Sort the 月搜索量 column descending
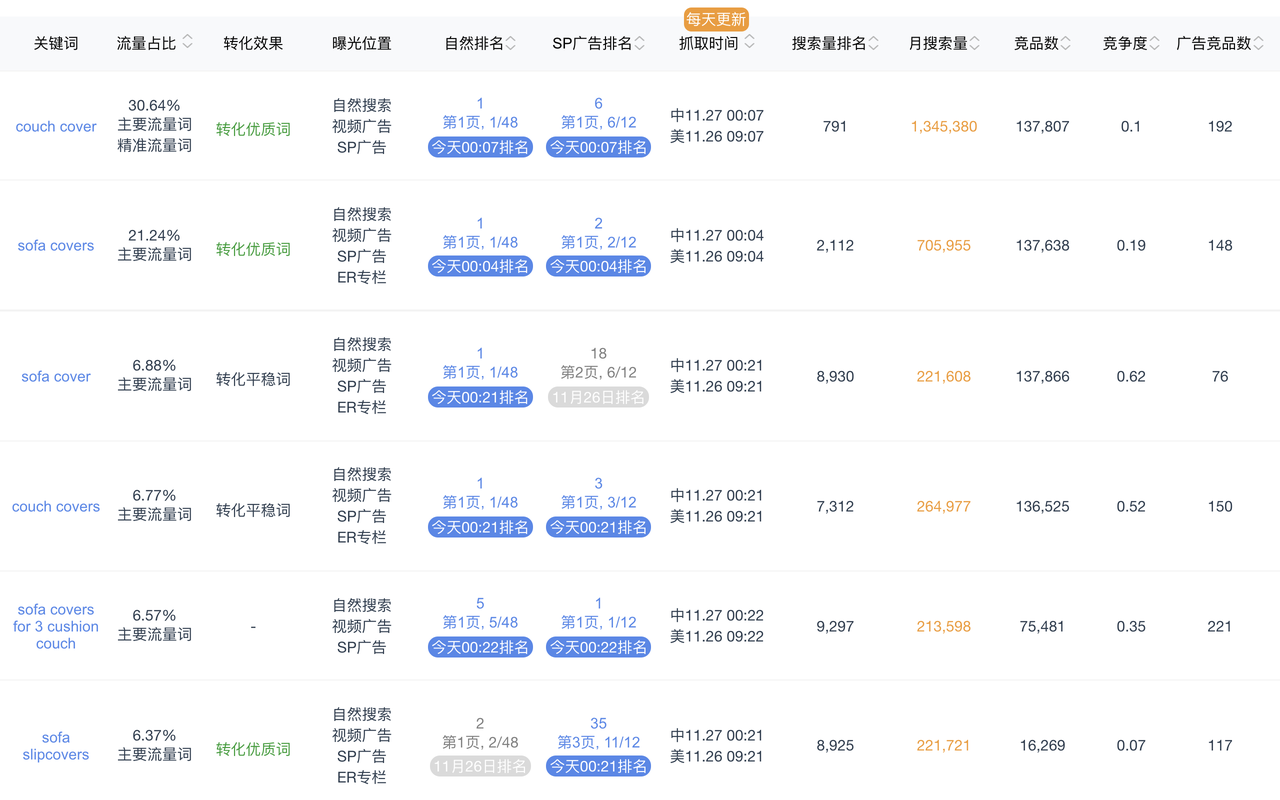 975,44
